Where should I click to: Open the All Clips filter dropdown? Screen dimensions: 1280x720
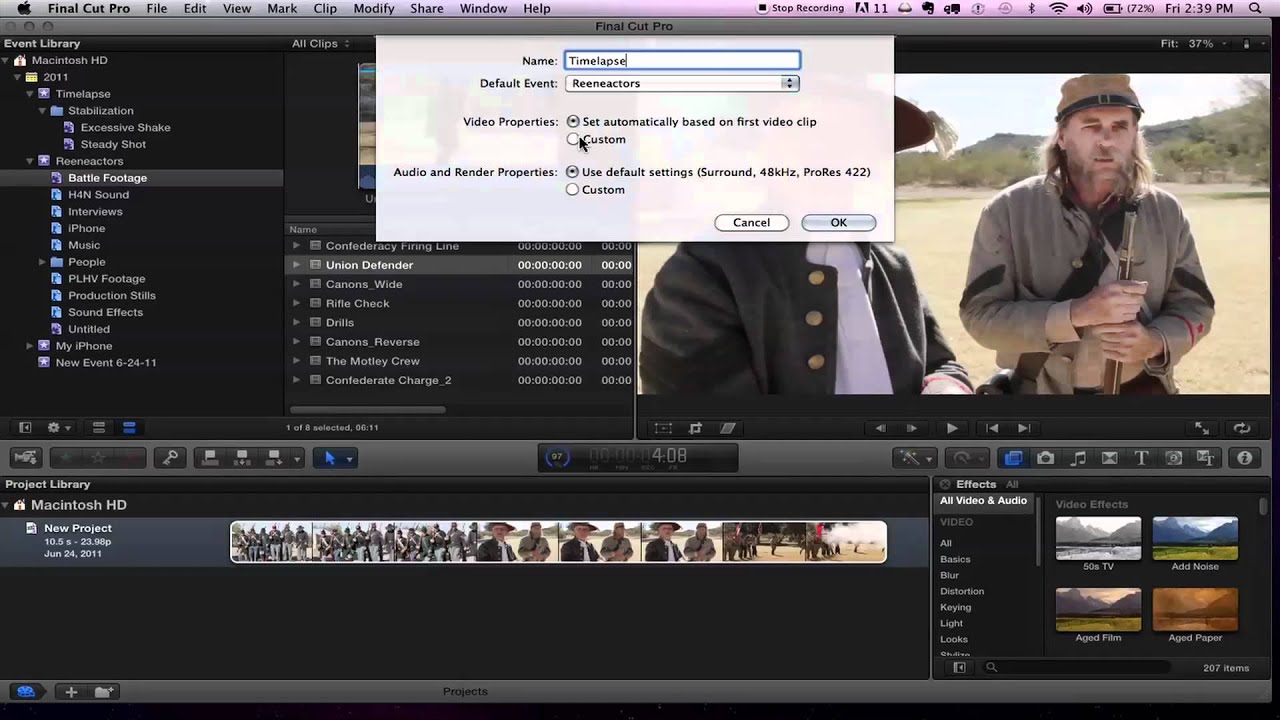321,43
